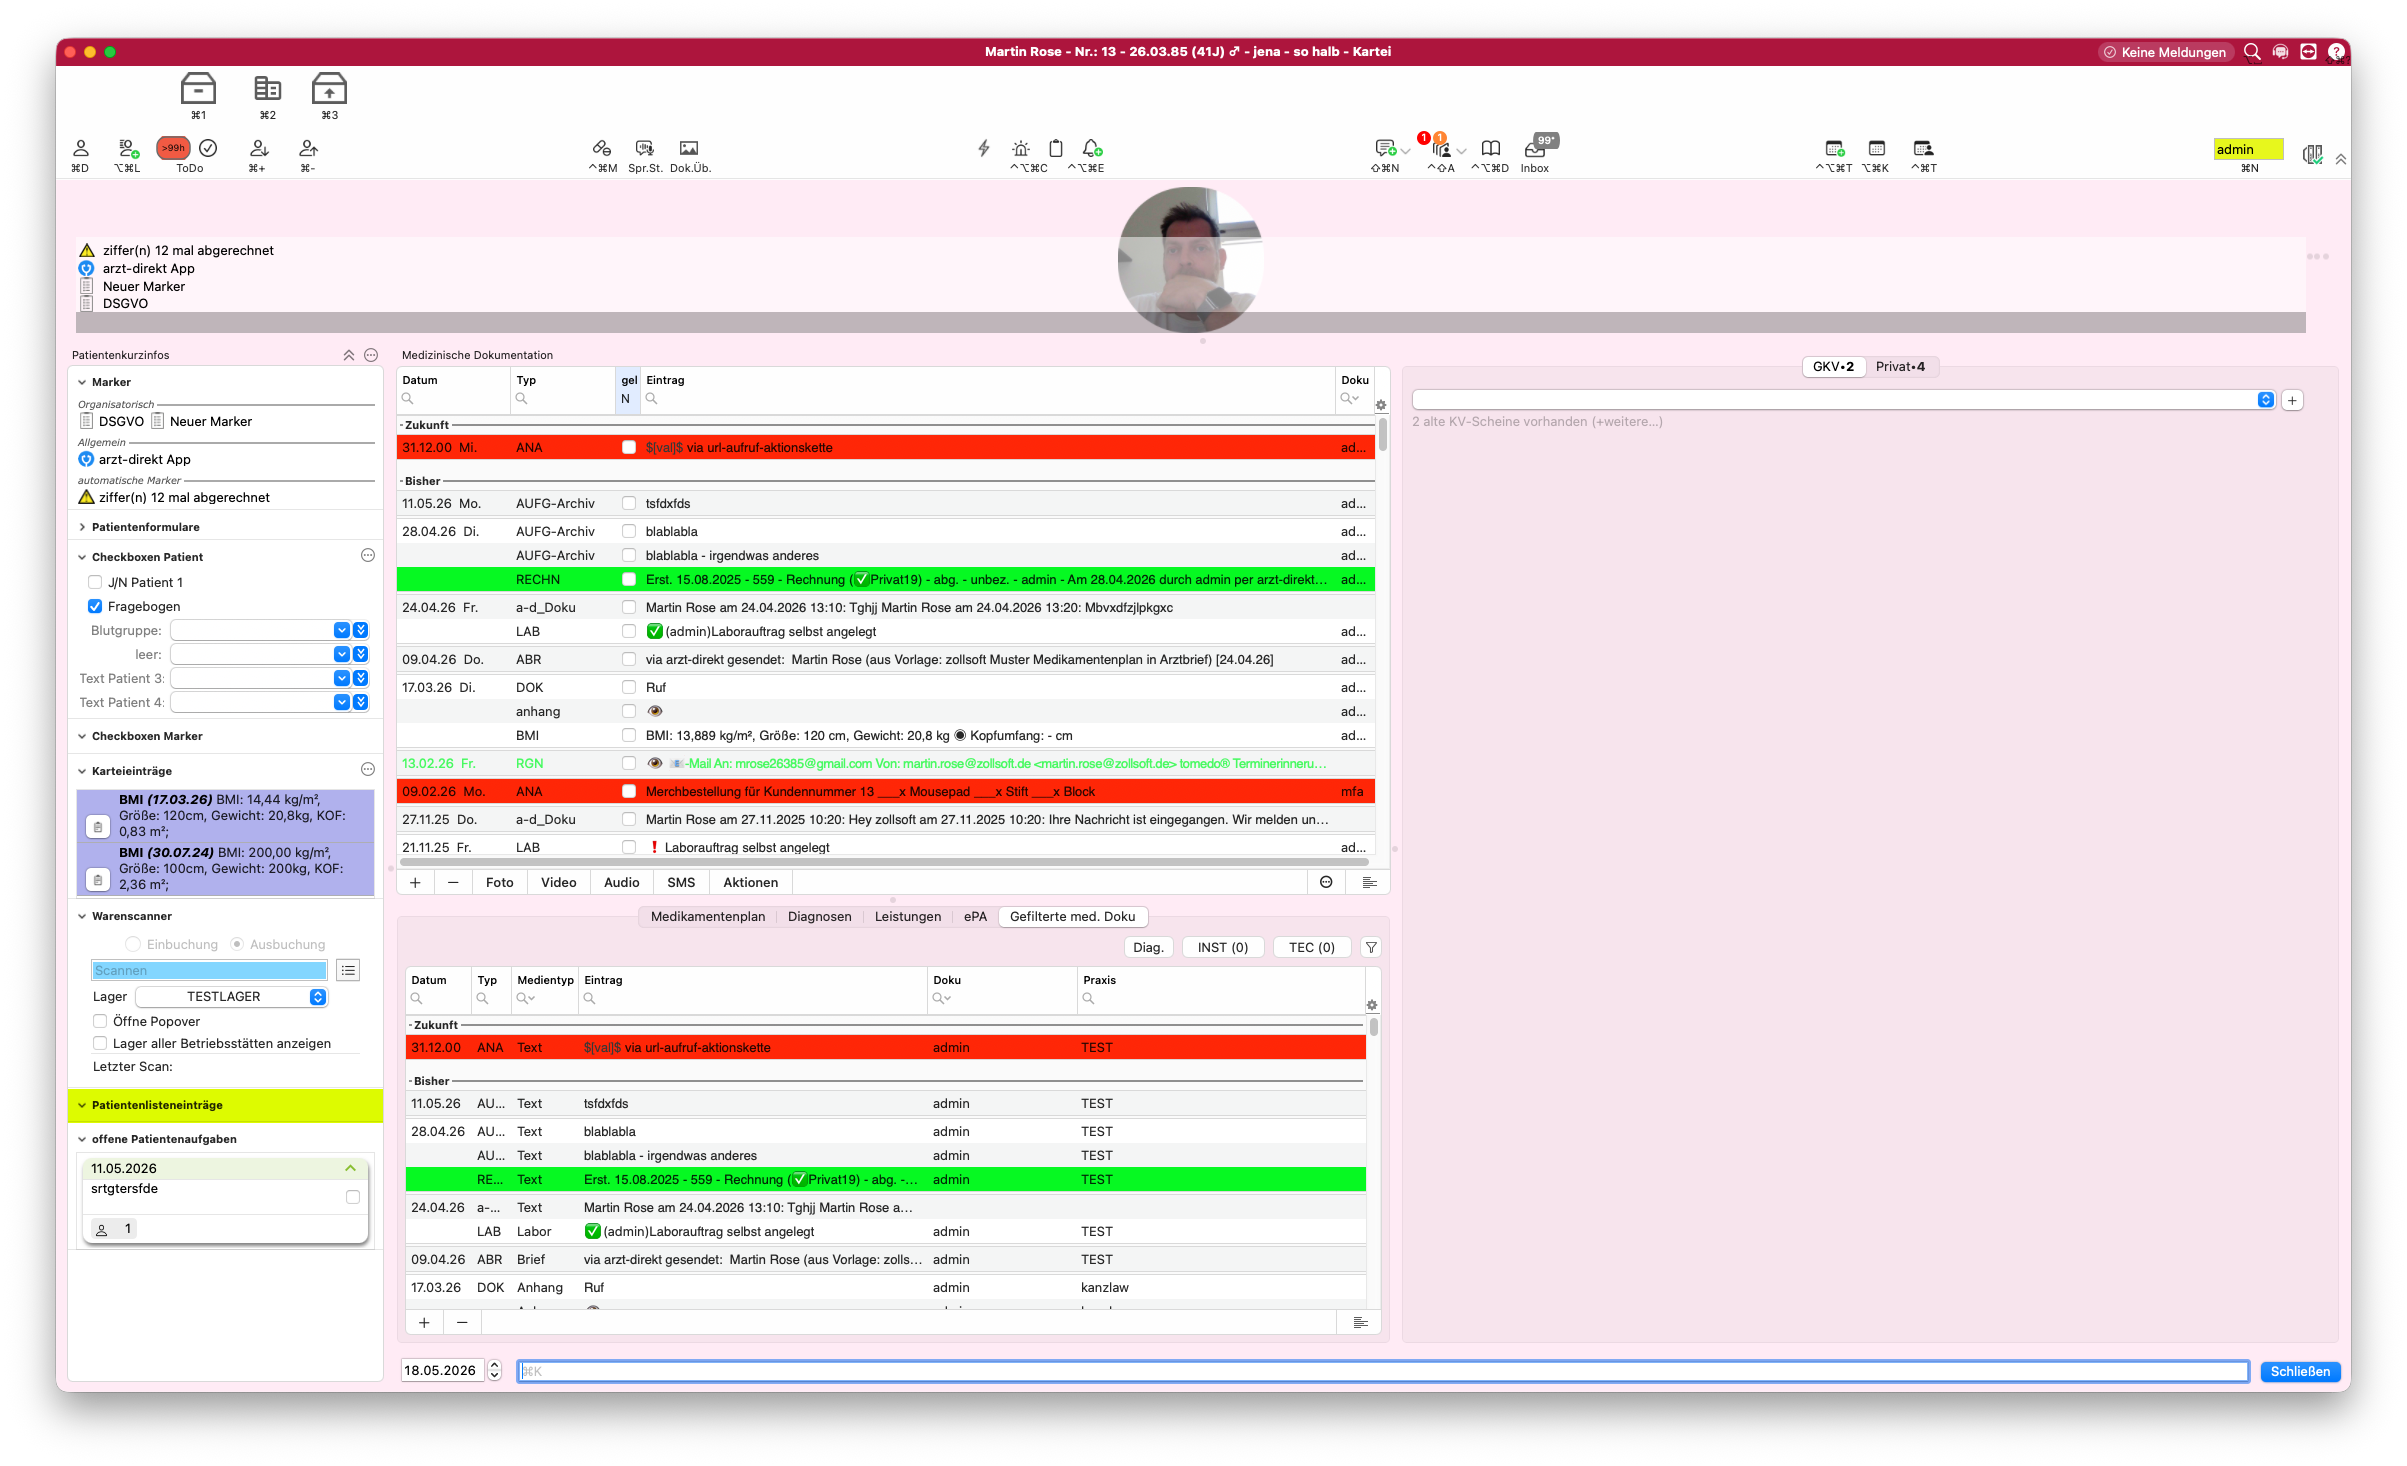Open the ToDo checkmark icon
The image size is (2407, 1466).
(x=208, y=148)
